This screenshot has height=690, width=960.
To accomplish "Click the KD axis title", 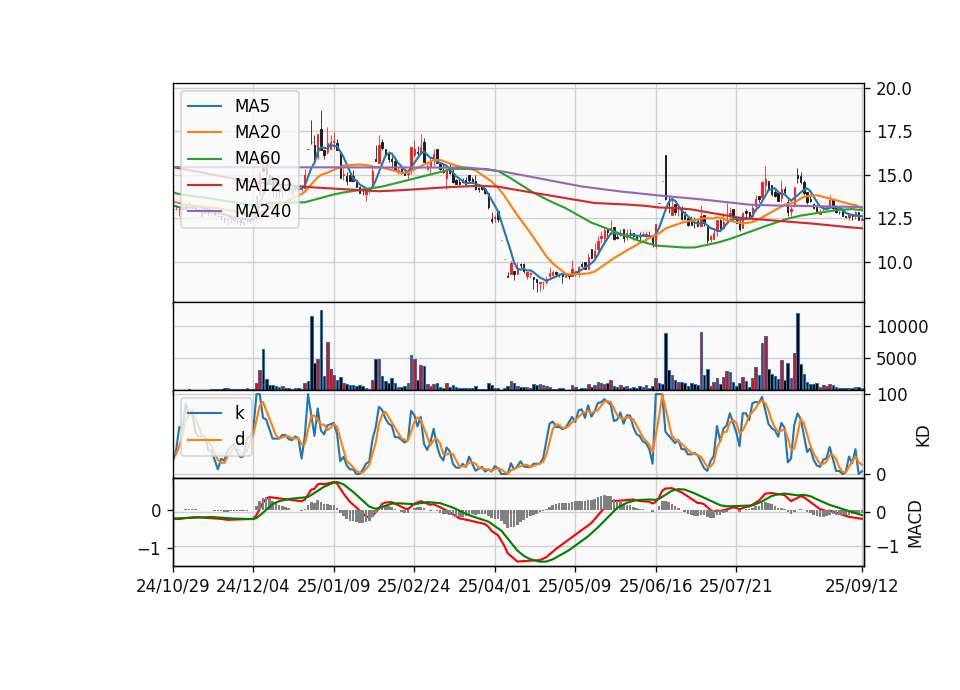I will pos(923,437).
